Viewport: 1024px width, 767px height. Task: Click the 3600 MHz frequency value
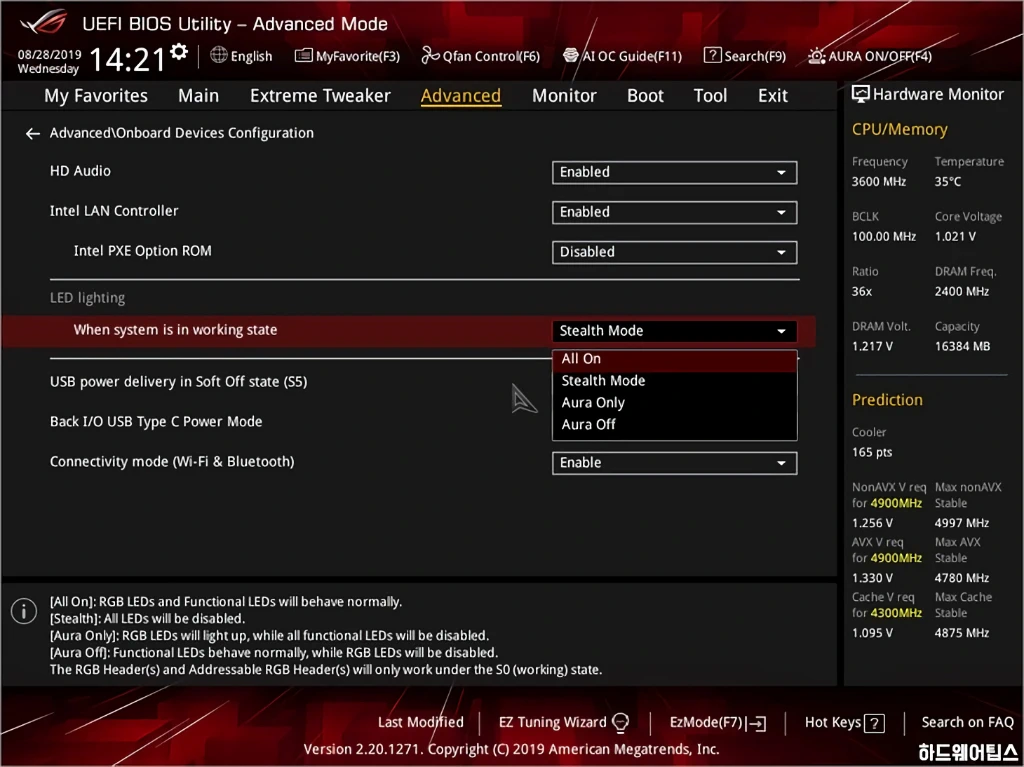[878, 182]
